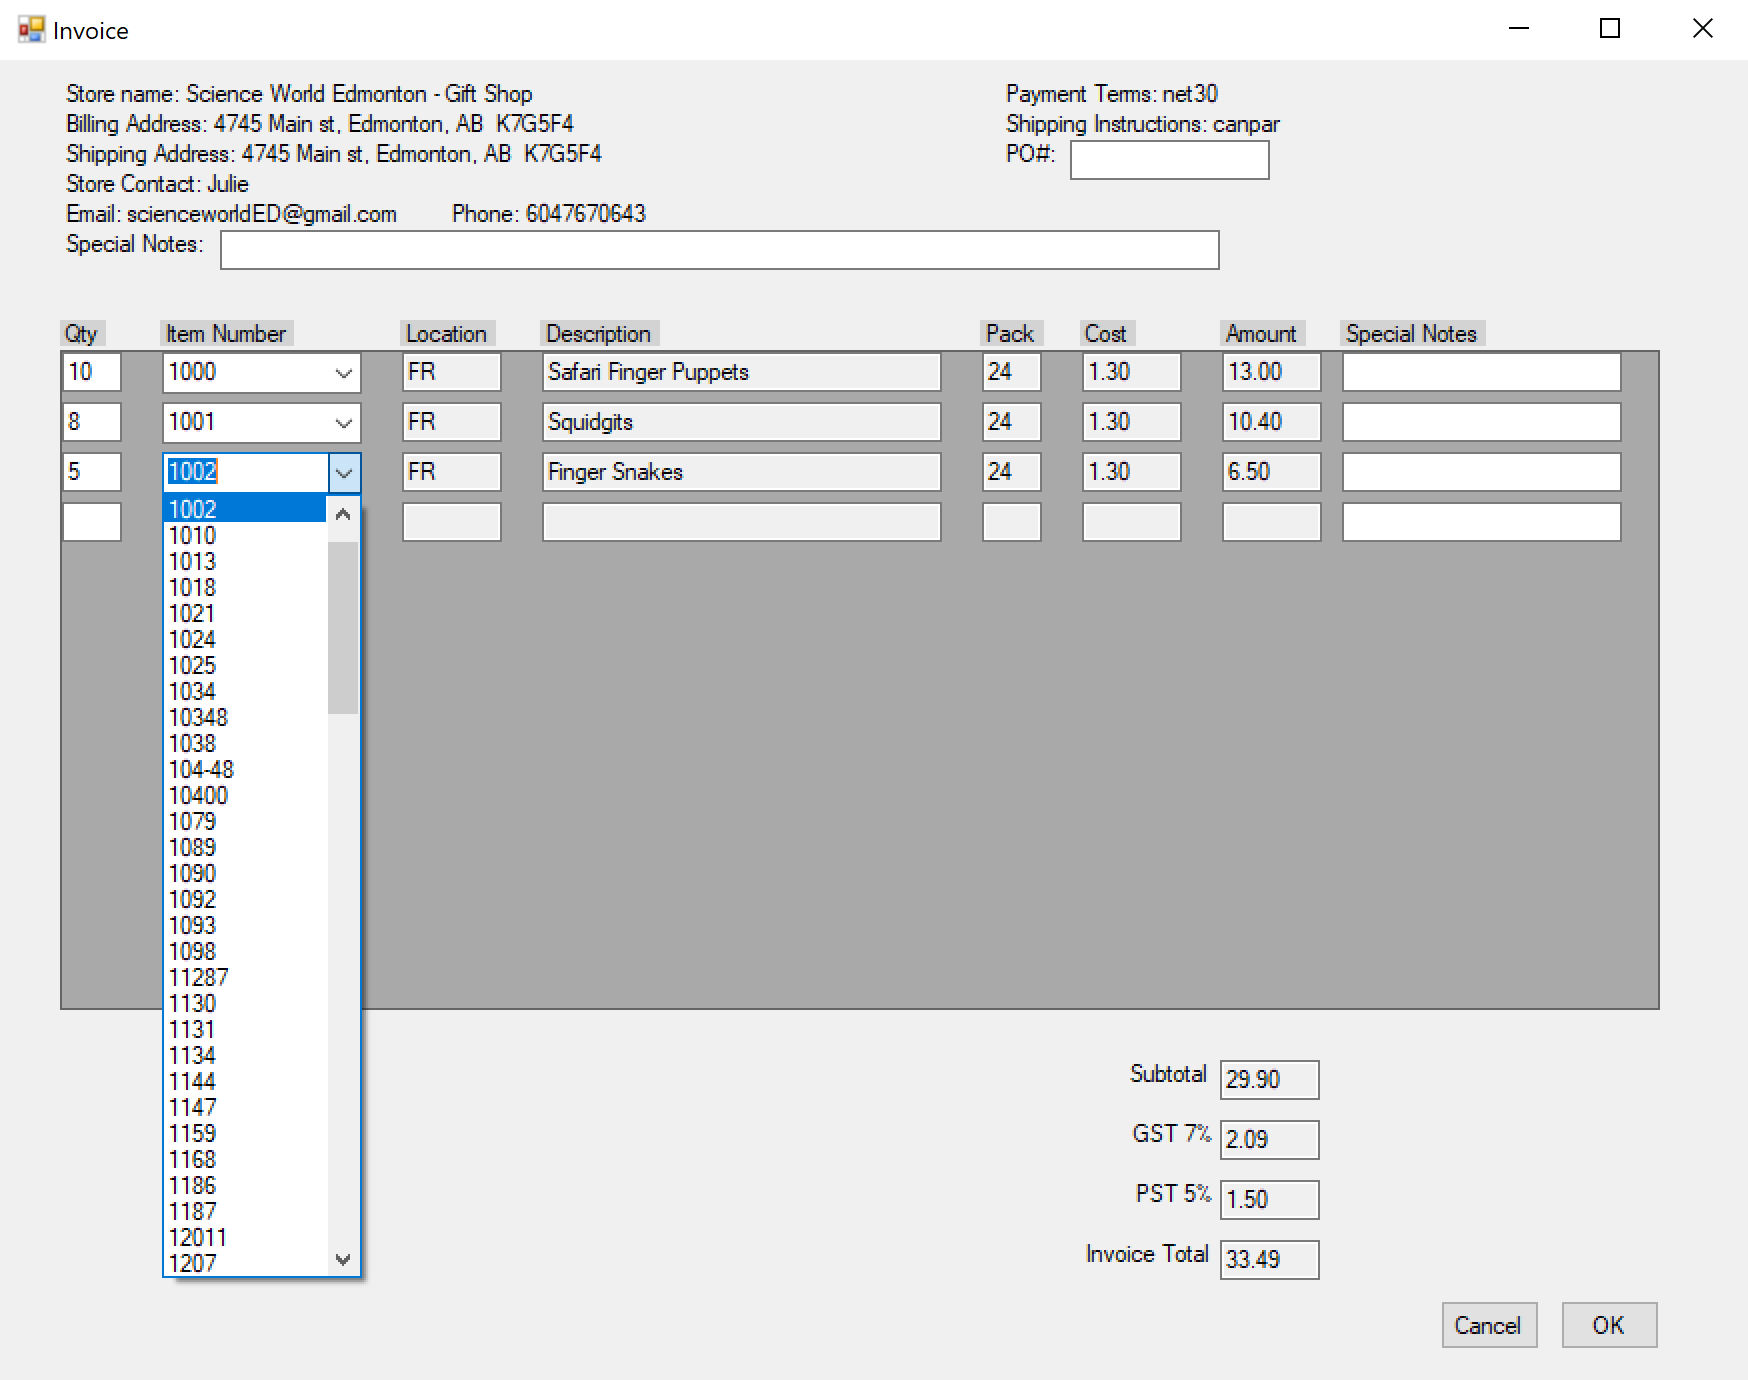Select item 1079 from the list

[x=245, y=821]
